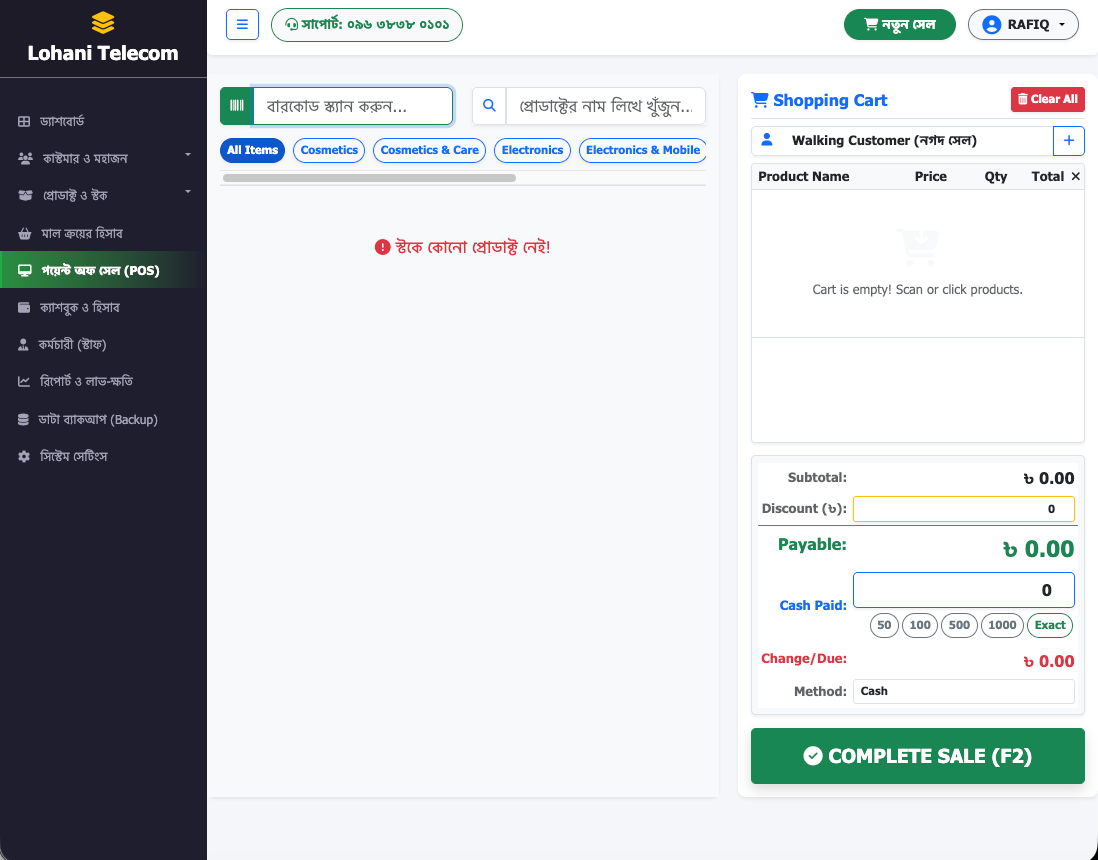Click the staff person icon for কর্মচারী
The width and height of the screenshot is (1098, 860).
(24, 345)
